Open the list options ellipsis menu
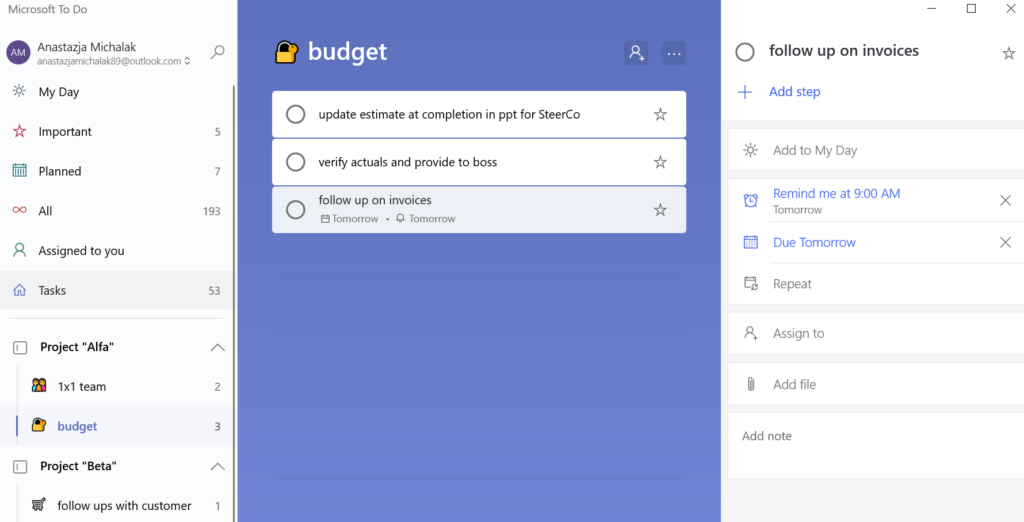Image resolution: width=1024 pixels, height=522 pixels. pos(674,53)
